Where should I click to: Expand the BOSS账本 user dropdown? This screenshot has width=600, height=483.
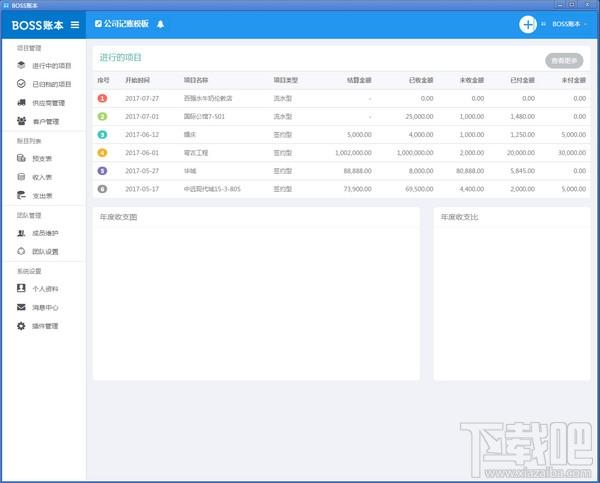point(570,24)
